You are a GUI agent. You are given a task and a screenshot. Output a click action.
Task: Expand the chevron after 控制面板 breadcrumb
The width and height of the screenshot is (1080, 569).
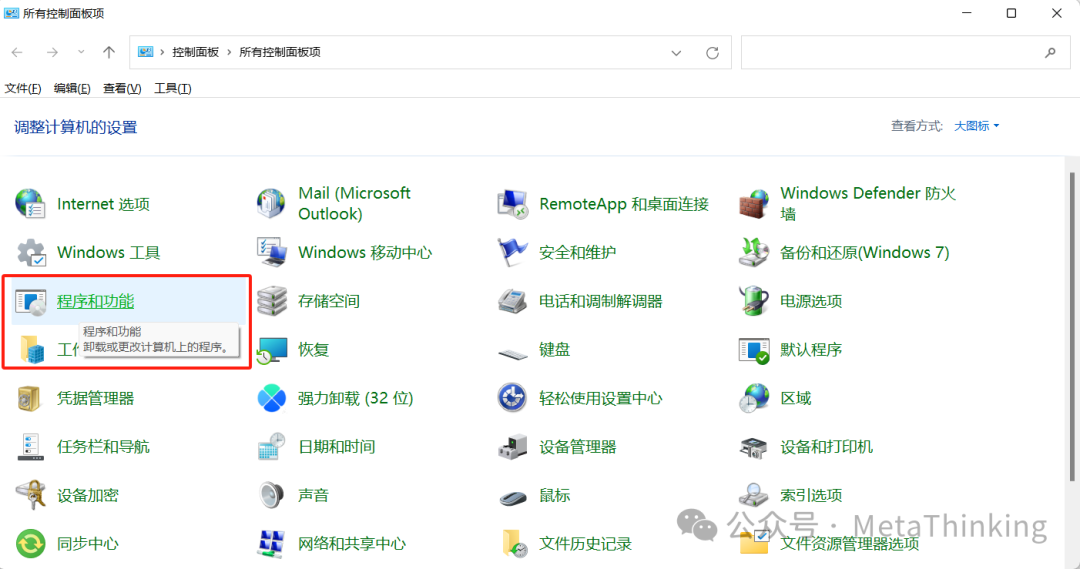tap(229, 52)
